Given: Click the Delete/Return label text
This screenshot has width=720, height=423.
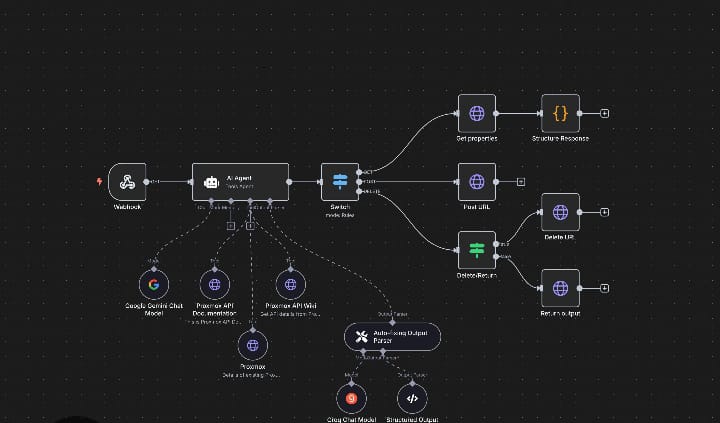Looking at the screenshot, I should [477, 275].
